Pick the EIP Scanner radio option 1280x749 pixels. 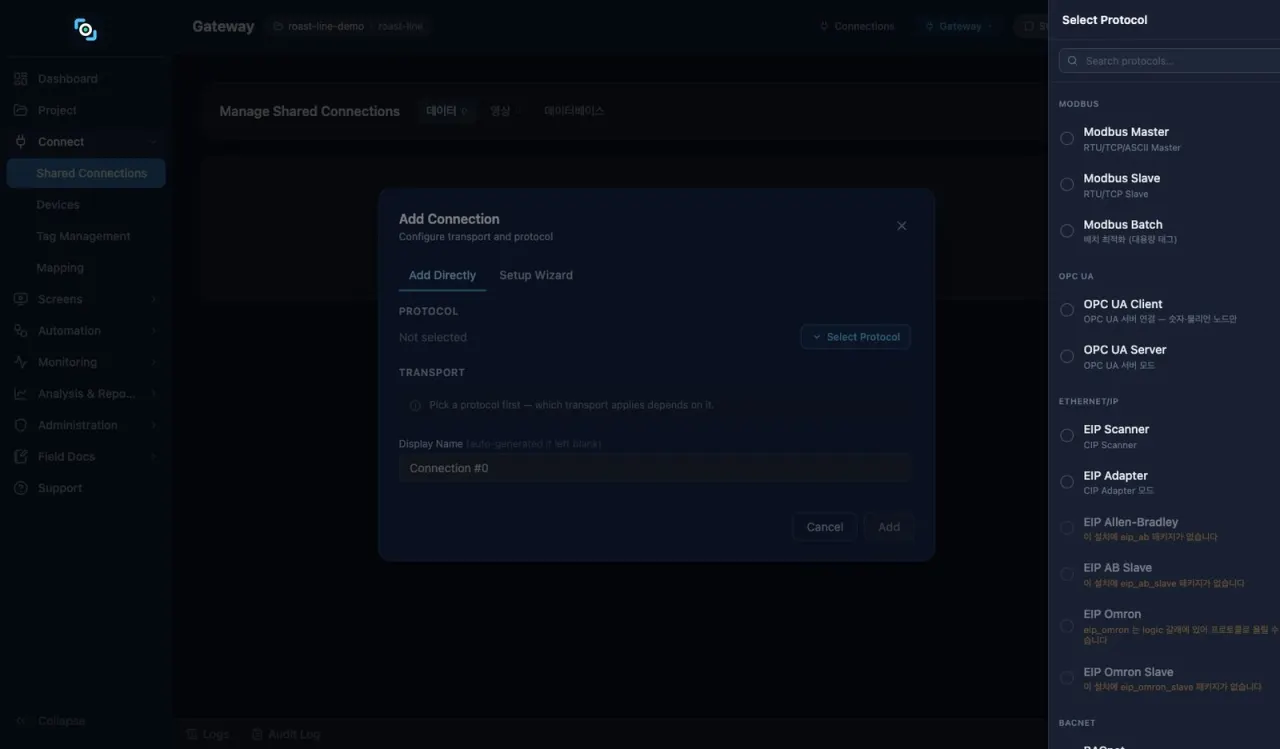coord(1067,436)
